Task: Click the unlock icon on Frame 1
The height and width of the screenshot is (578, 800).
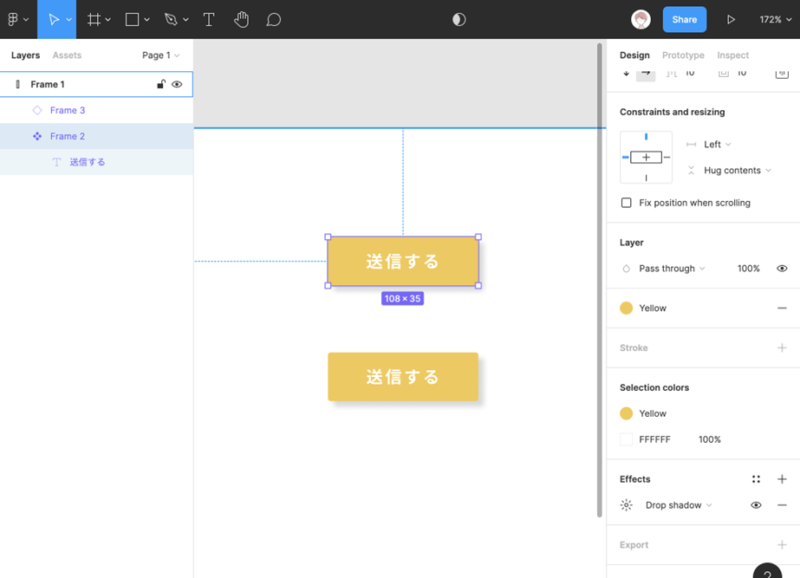Action: click(161, 85)
